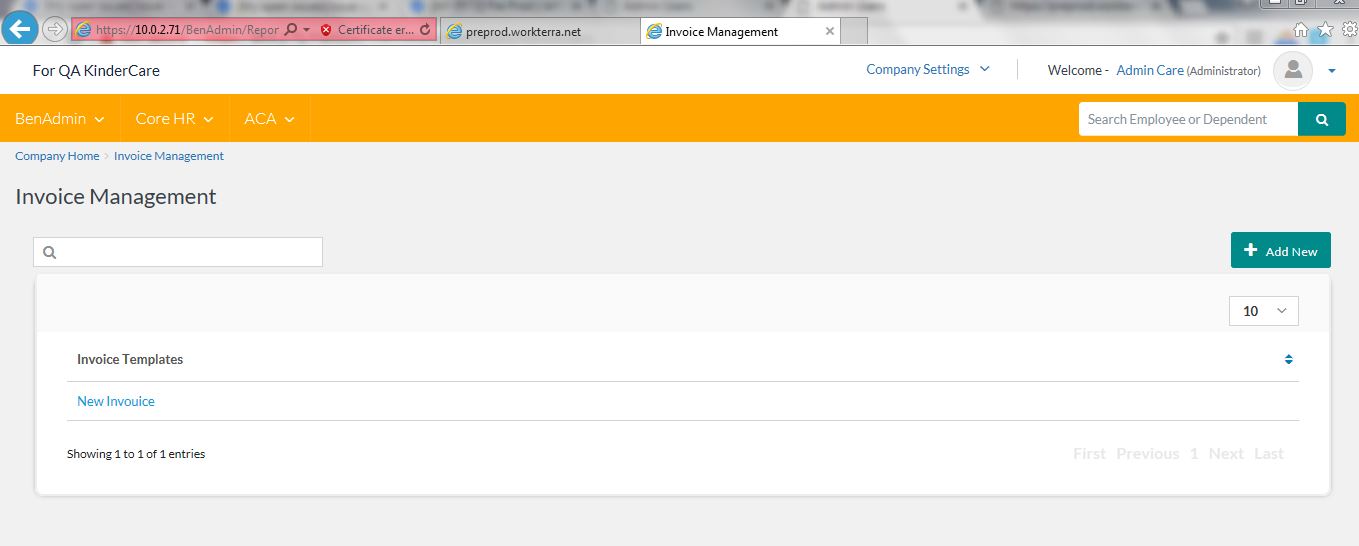Open the browser settings gear icon
Viewport: 1359px width, 546px height.
pos(1349,29)
